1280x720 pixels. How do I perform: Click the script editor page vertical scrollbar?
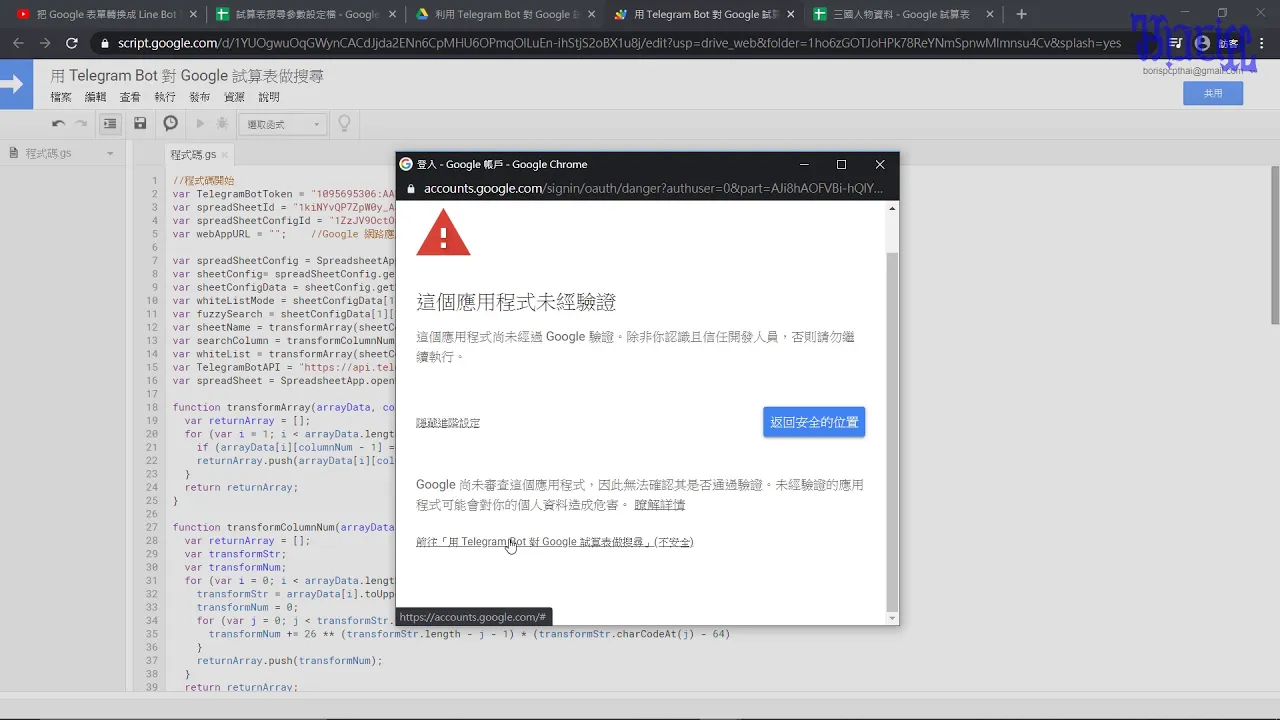1274,244
